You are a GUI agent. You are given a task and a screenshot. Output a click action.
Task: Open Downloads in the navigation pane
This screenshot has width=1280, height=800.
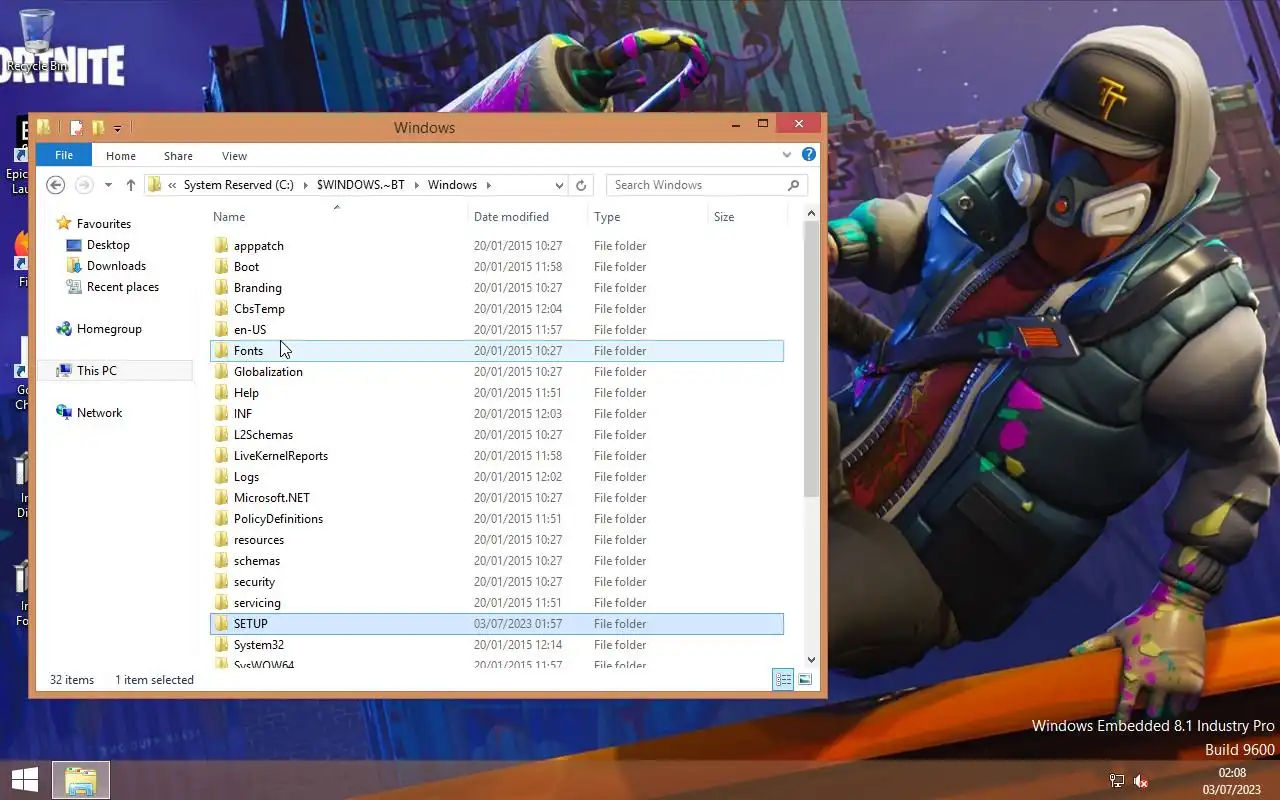(116, 266)
